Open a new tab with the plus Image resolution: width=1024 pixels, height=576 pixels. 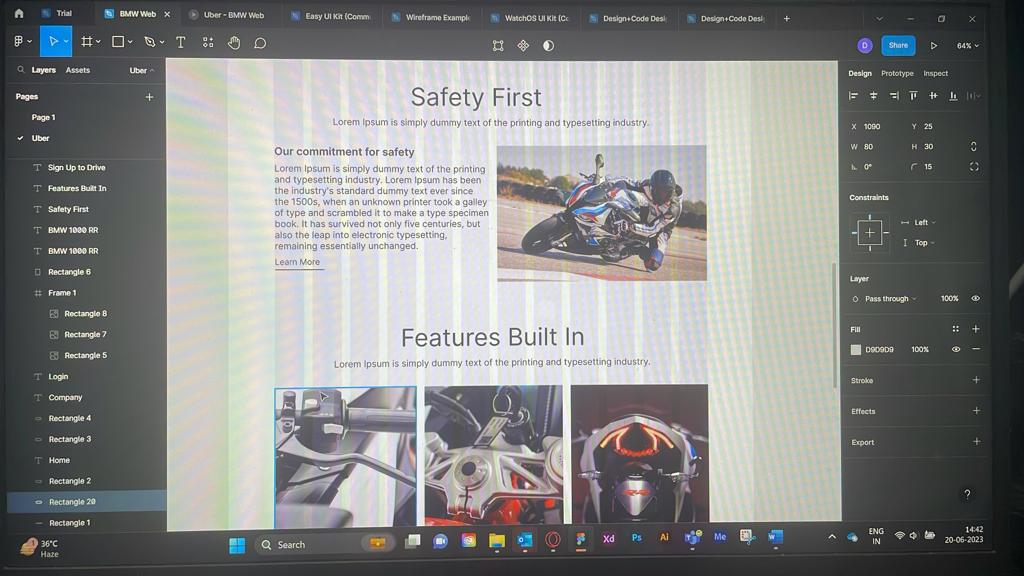[x=786, y=18]
